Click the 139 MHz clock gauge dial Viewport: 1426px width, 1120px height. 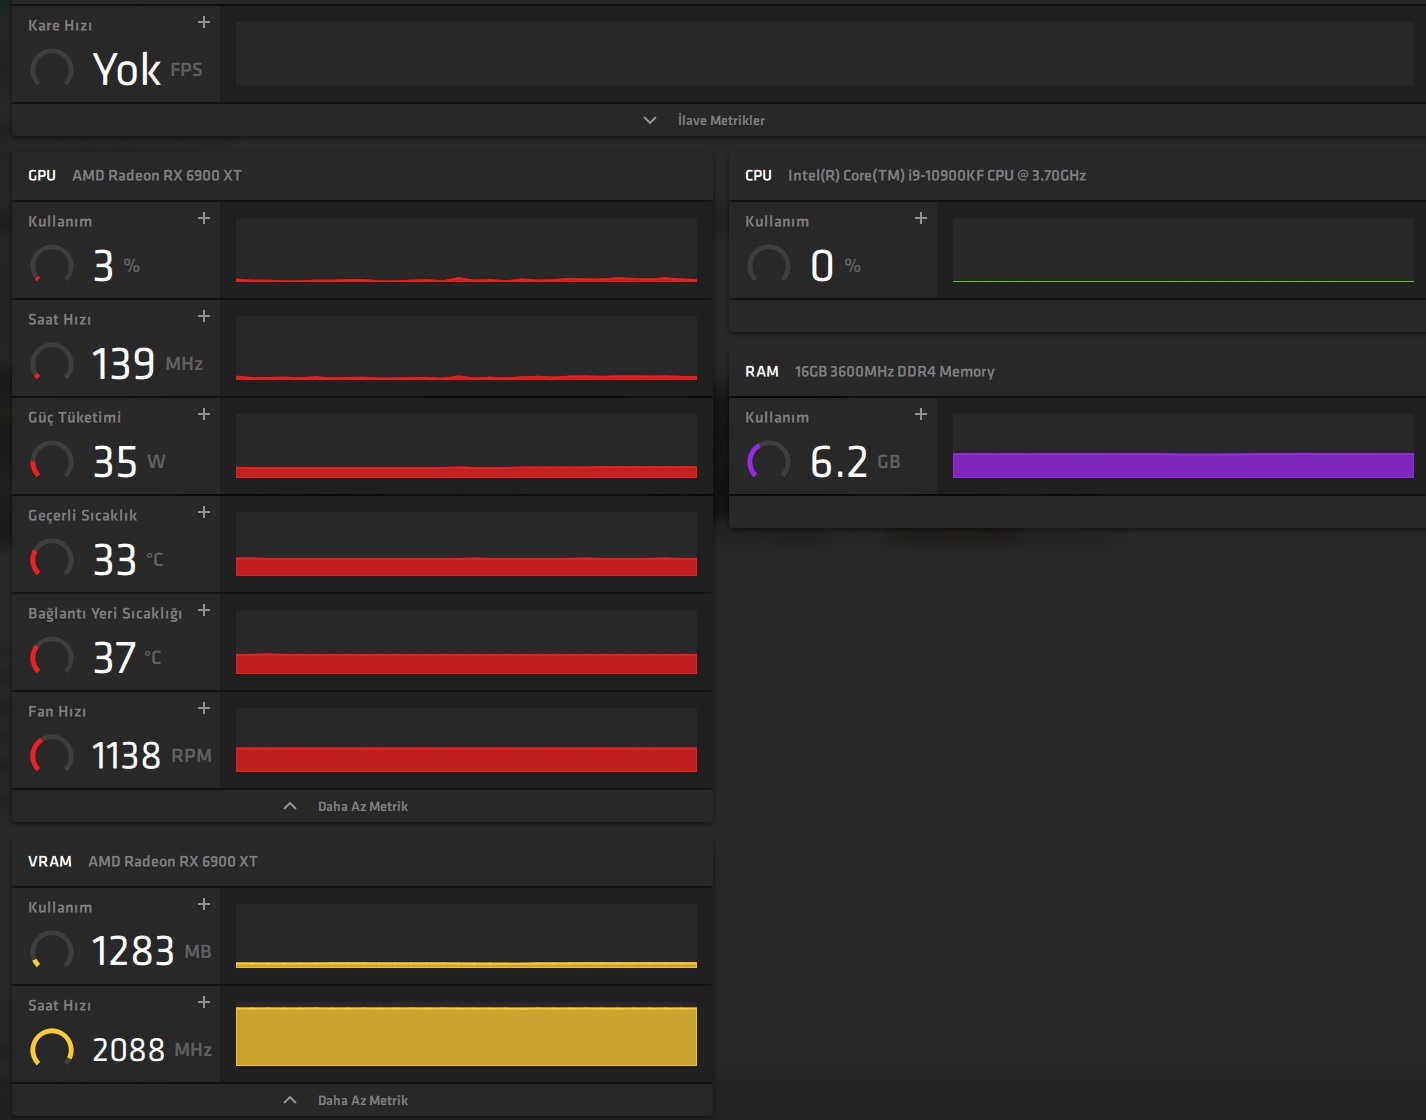click(52, 364)
